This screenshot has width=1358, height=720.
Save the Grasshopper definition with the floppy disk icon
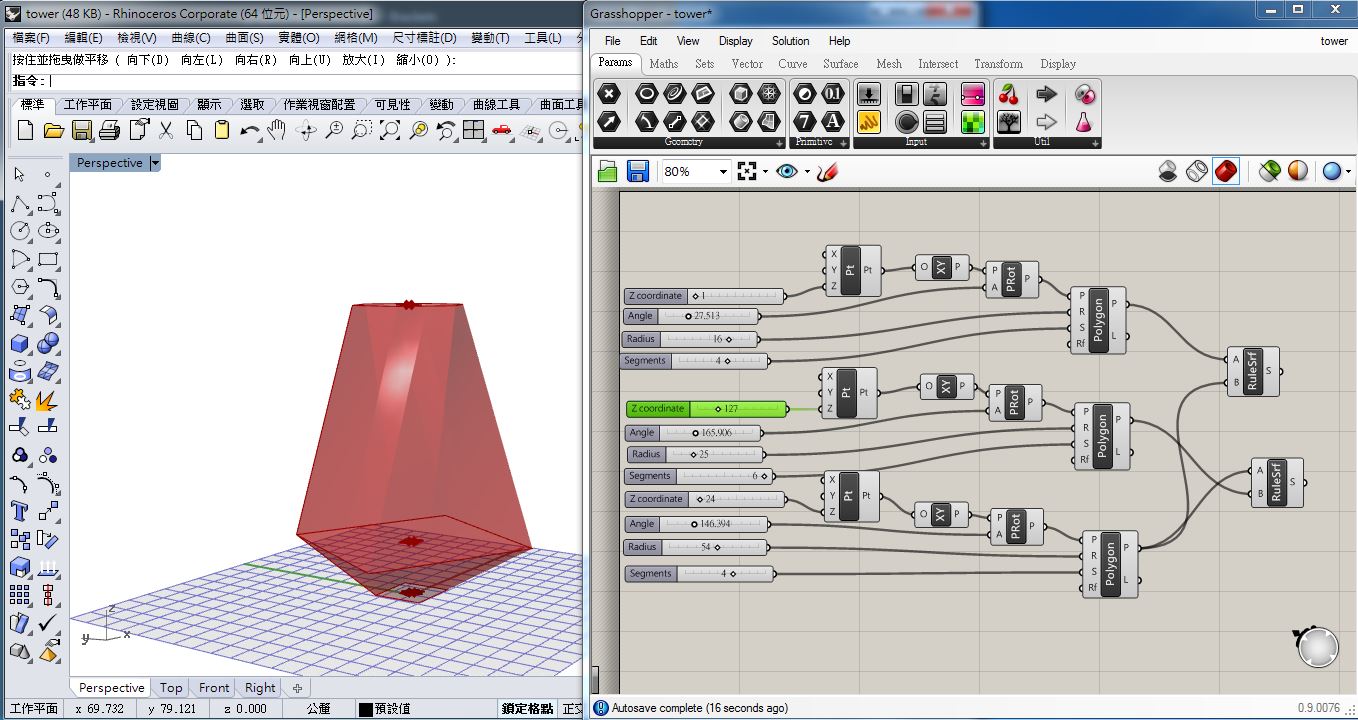click(x=636, y=171)
